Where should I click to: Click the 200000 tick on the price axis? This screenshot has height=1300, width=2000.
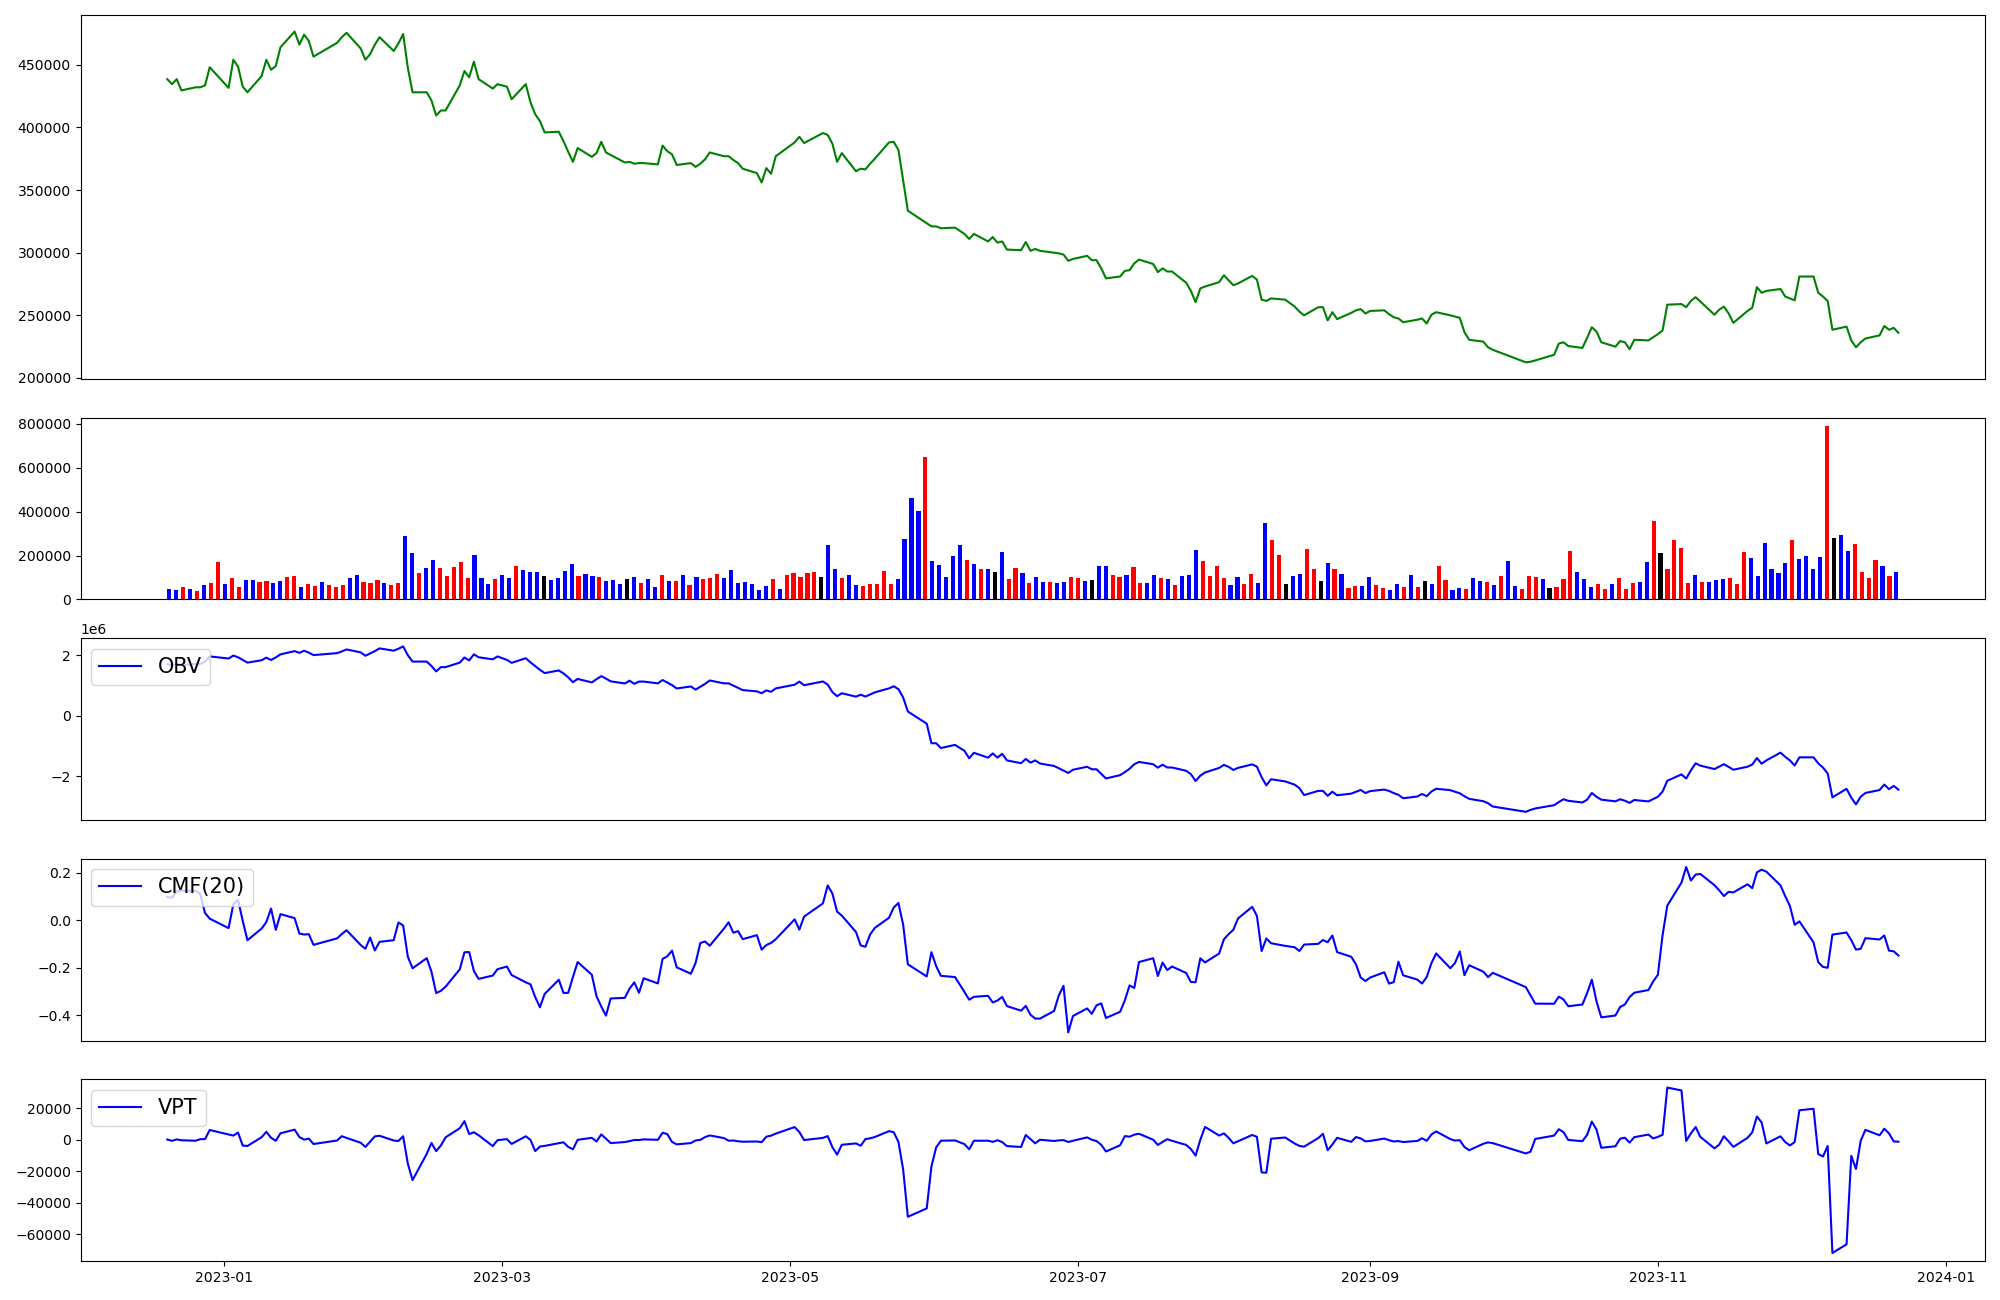[44, 378]
